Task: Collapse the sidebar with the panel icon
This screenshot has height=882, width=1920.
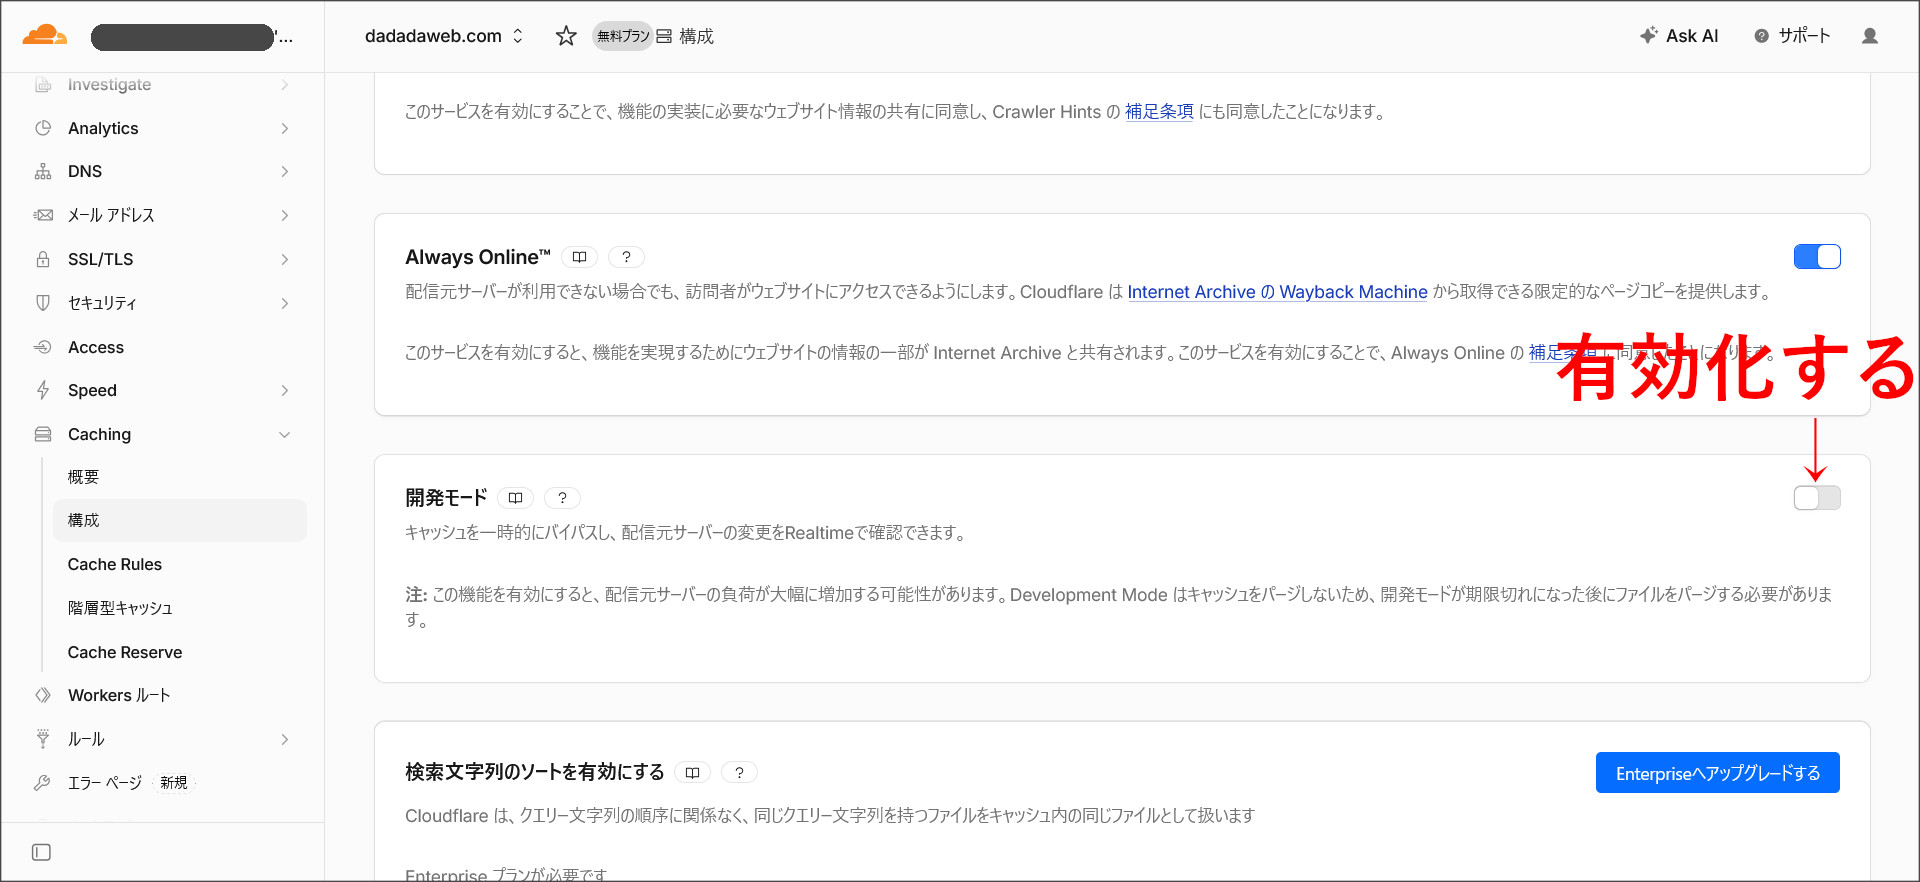Action: click(41, 852)
